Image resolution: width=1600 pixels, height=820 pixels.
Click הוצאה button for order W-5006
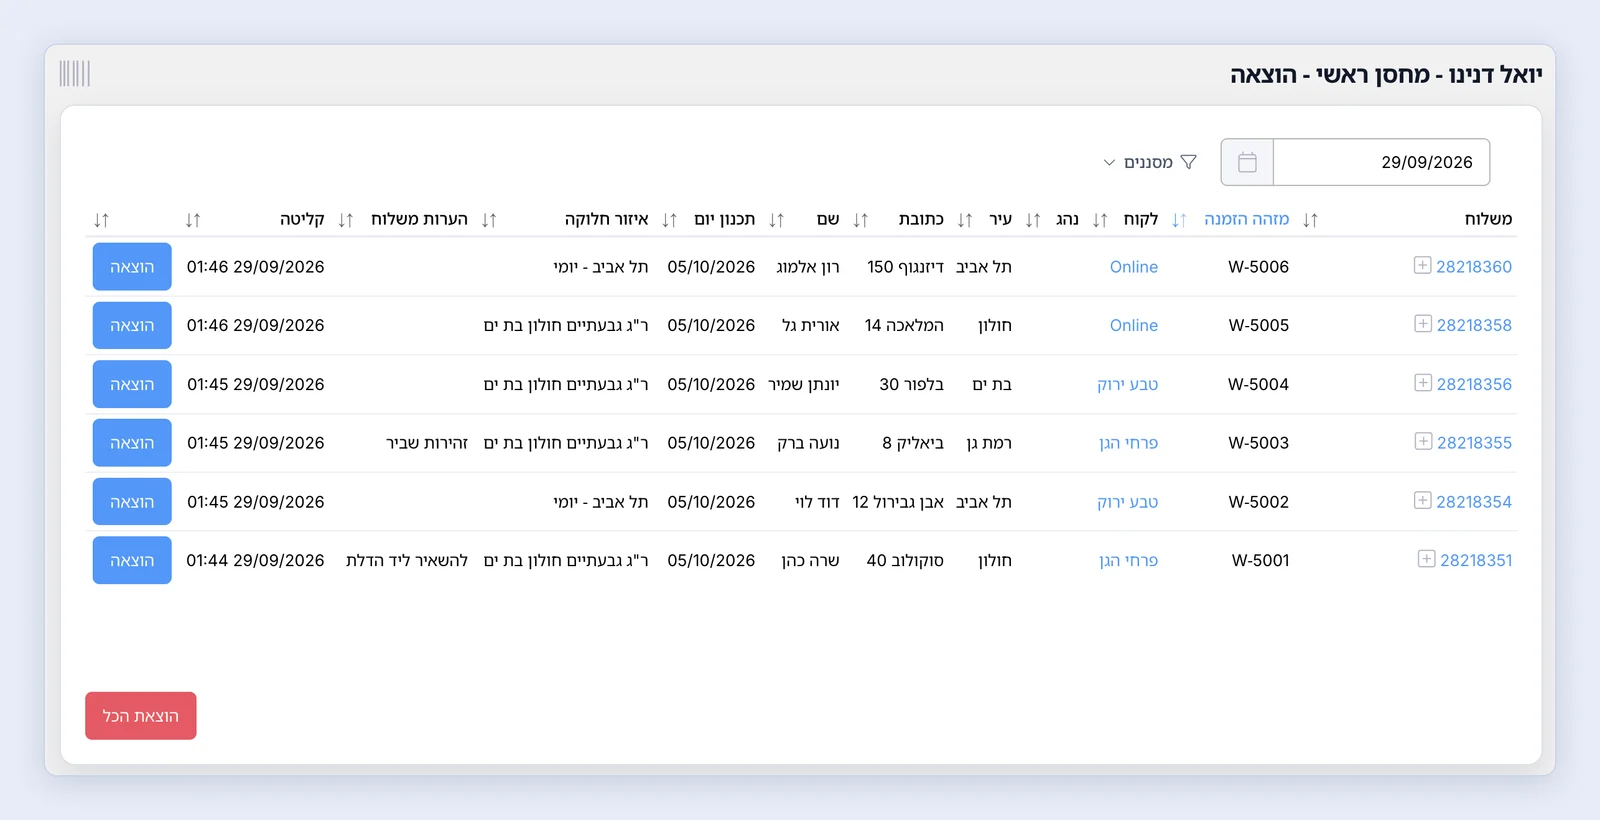pyautogui.click(x=132, y=267)
